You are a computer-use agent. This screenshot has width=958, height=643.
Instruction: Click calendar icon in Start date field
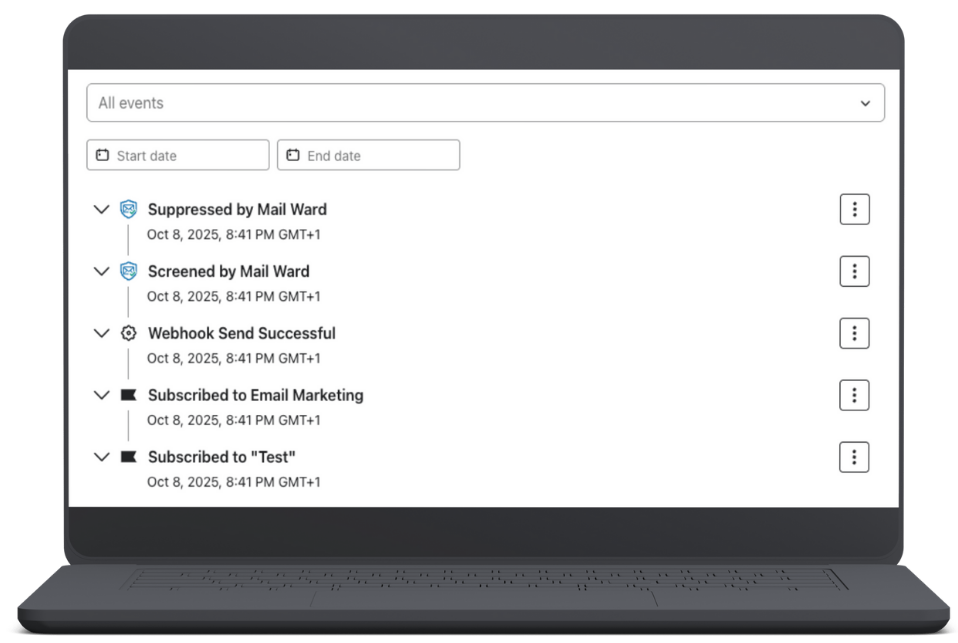pos(103,155)
